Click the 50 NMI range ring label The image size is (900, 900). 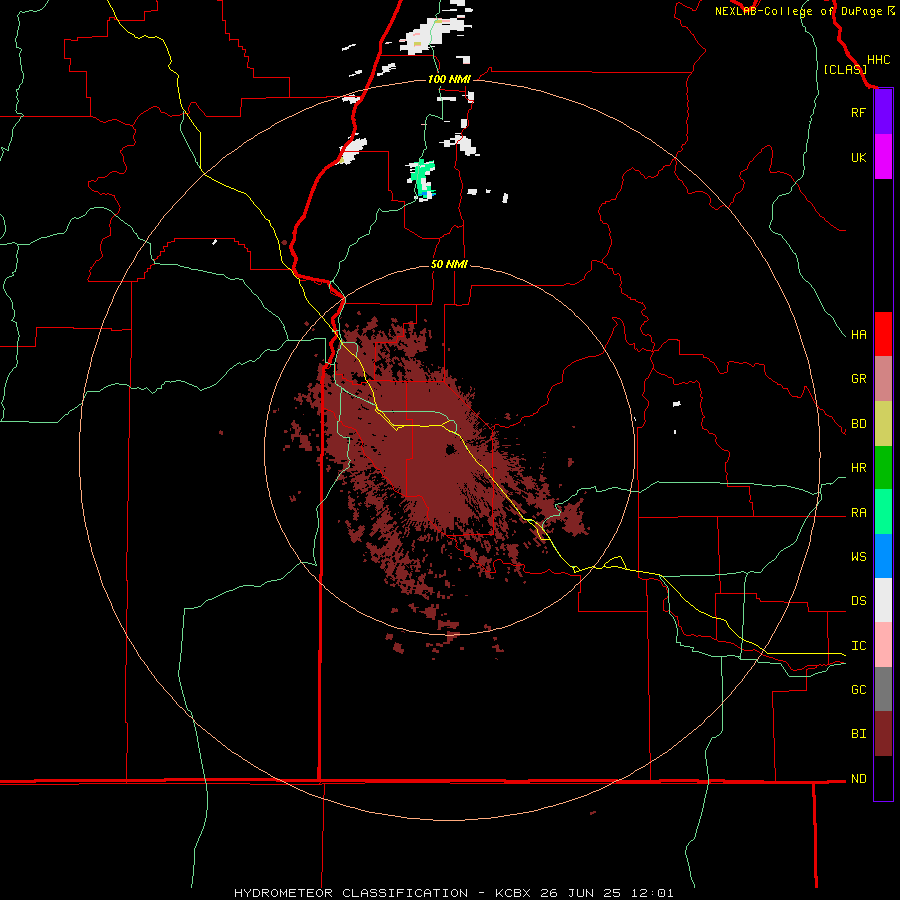tap(449, 265)
